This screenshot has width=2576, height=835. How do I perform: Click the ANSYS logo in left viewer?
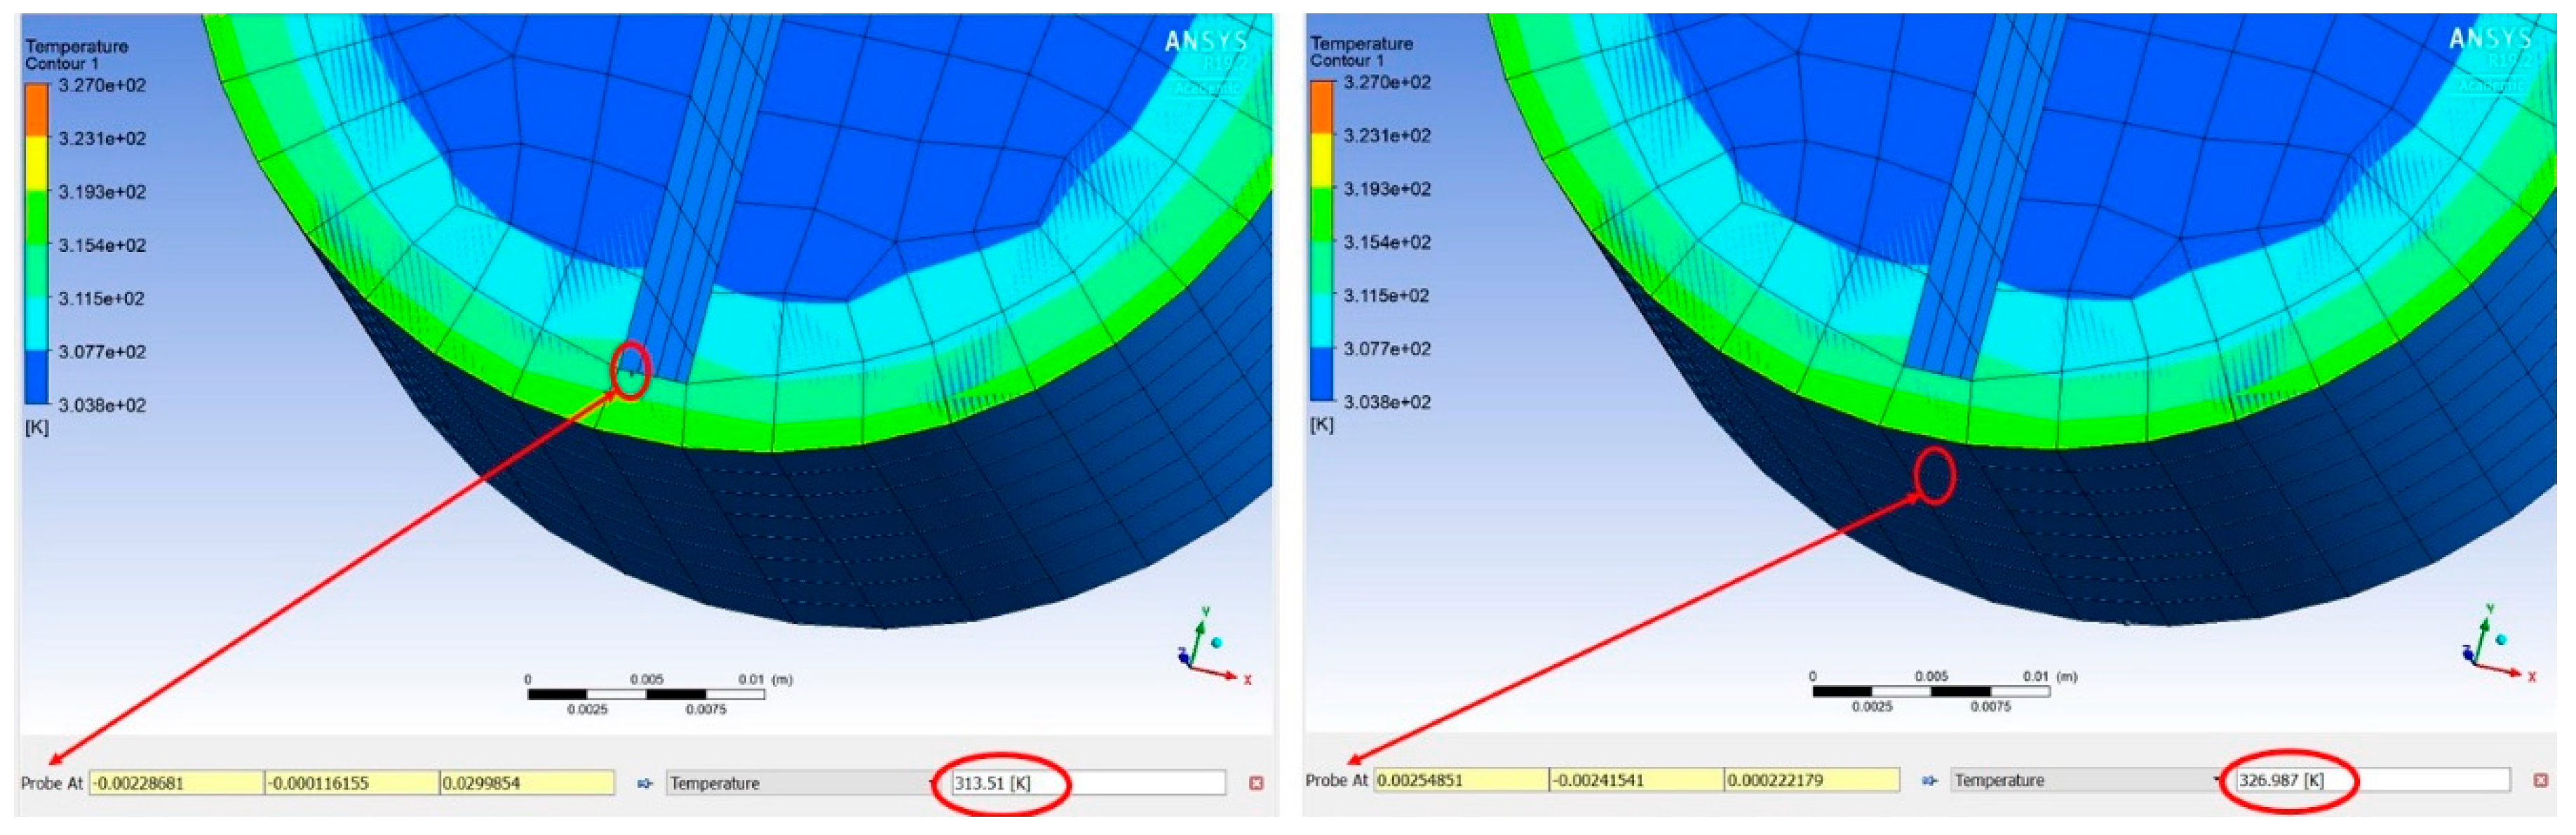(1206, 41)
